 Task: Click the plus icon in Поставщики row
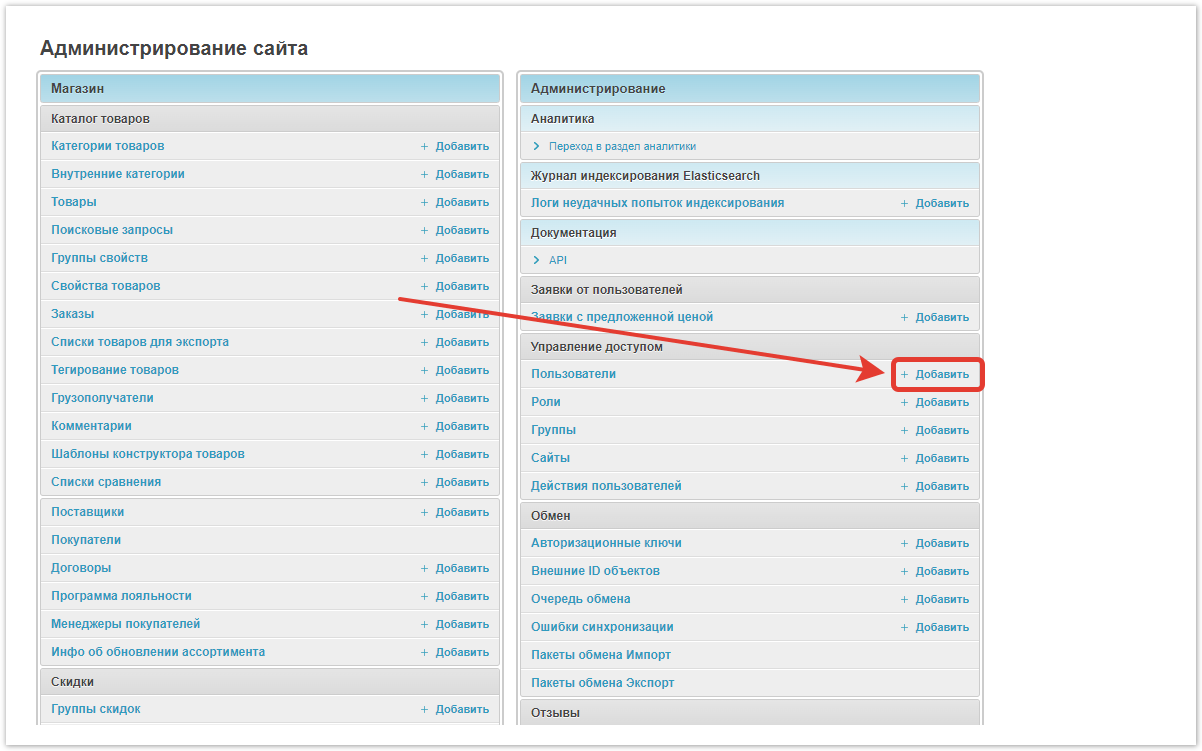coord(425,513)
